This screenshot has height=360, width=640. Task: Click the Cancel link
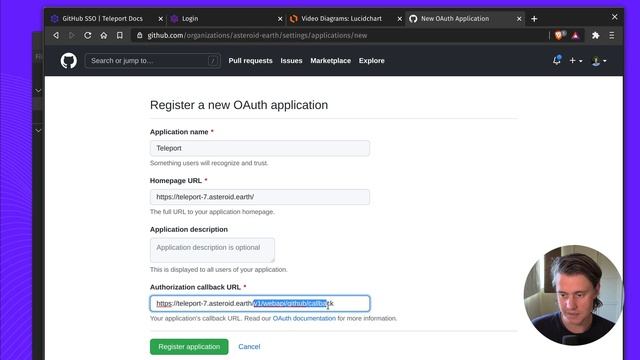[x=249, y=347]
